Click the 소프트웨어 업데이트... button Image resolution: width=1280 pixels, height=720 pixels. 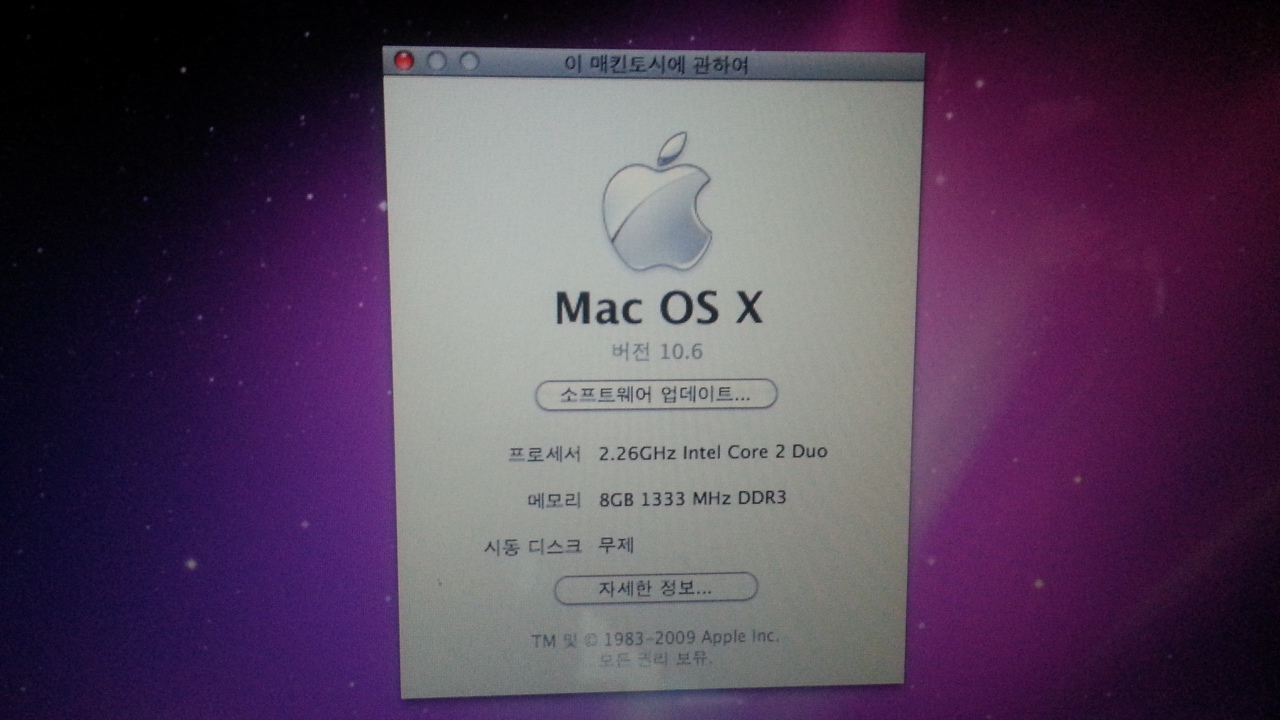coord(656,394)
